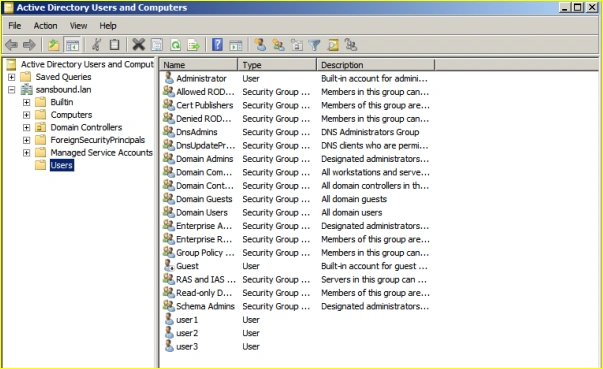Click the Forward arrow in toolbar
This screenshot has width=603, height=369.
pyautogui.click(x=29, y=45)
